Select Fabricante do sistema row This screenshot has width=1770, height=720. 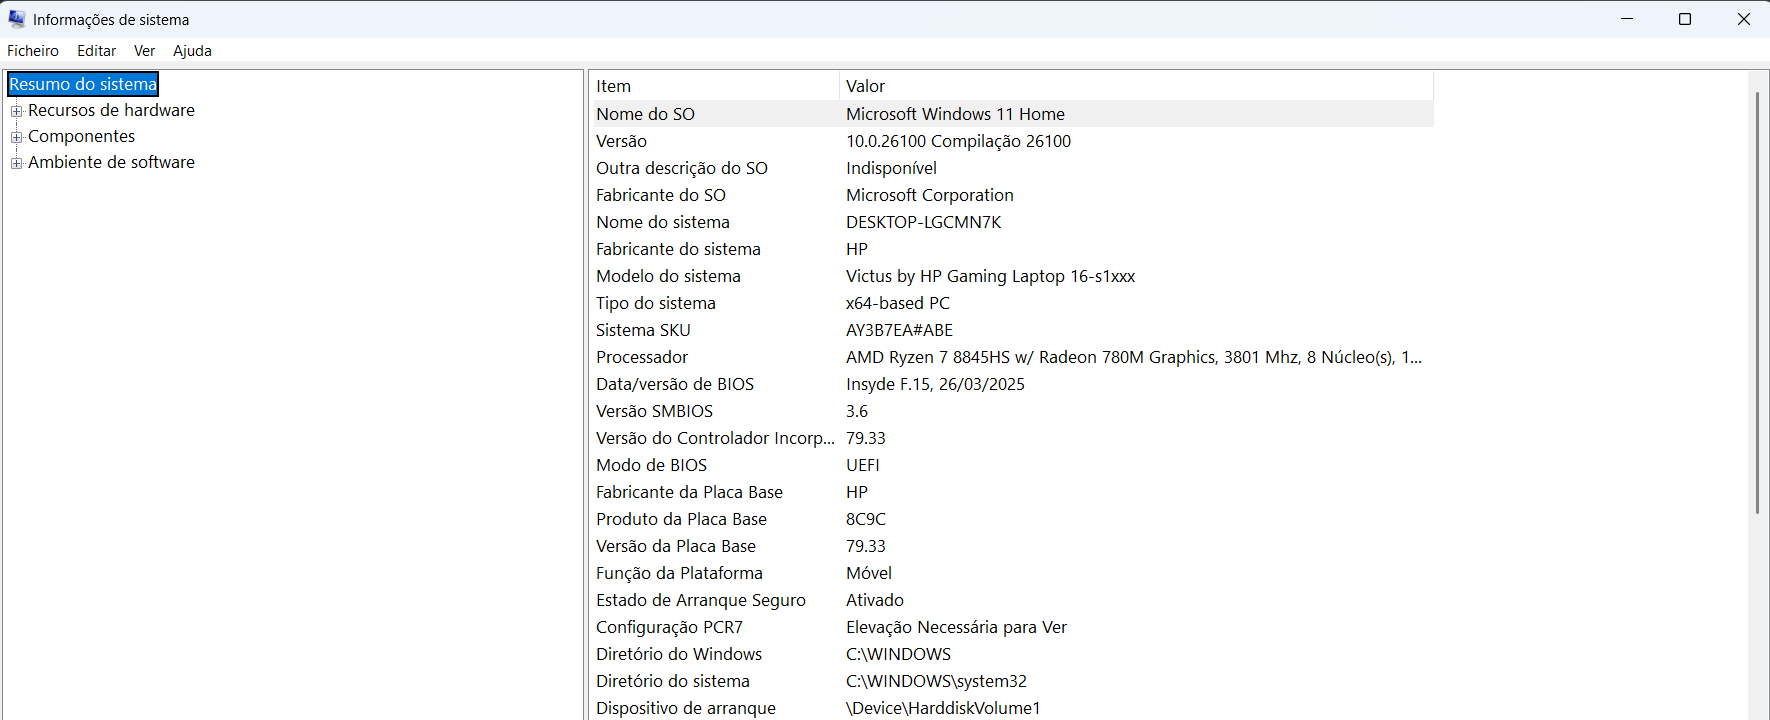pyautogui.click(x=1012, y=249)
